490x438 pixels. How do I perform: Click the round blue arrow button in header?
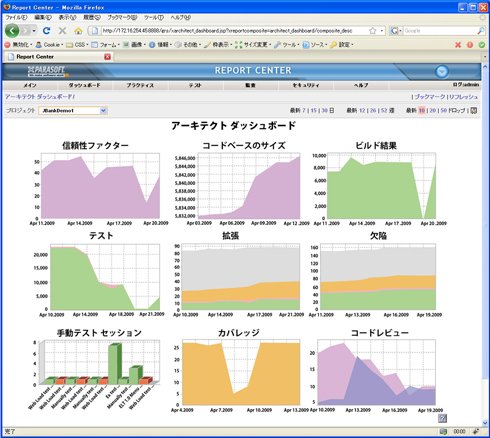pyautogui.click(x=442, y=71)
